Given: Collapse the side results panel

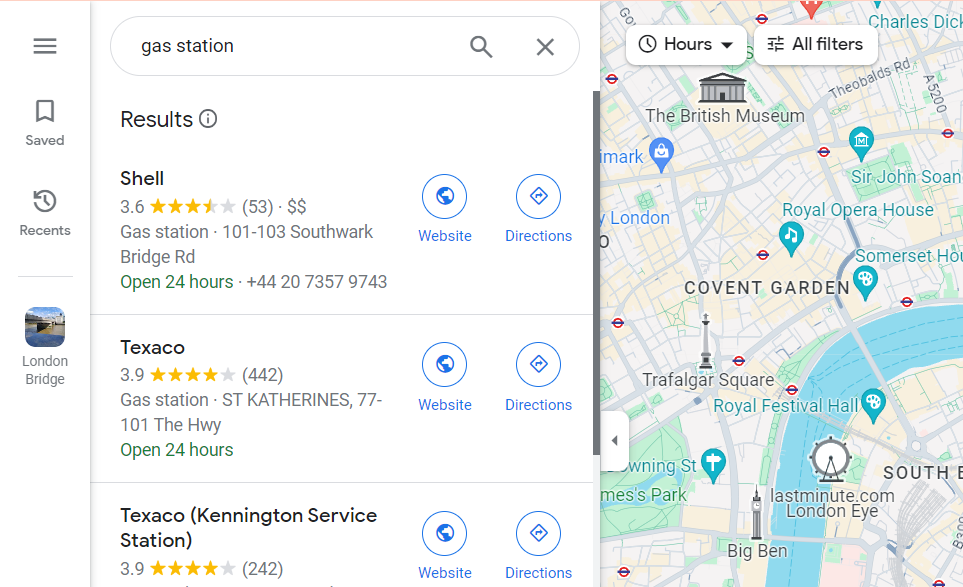Looking at the screenshot, I should click(x=615, y=440).
